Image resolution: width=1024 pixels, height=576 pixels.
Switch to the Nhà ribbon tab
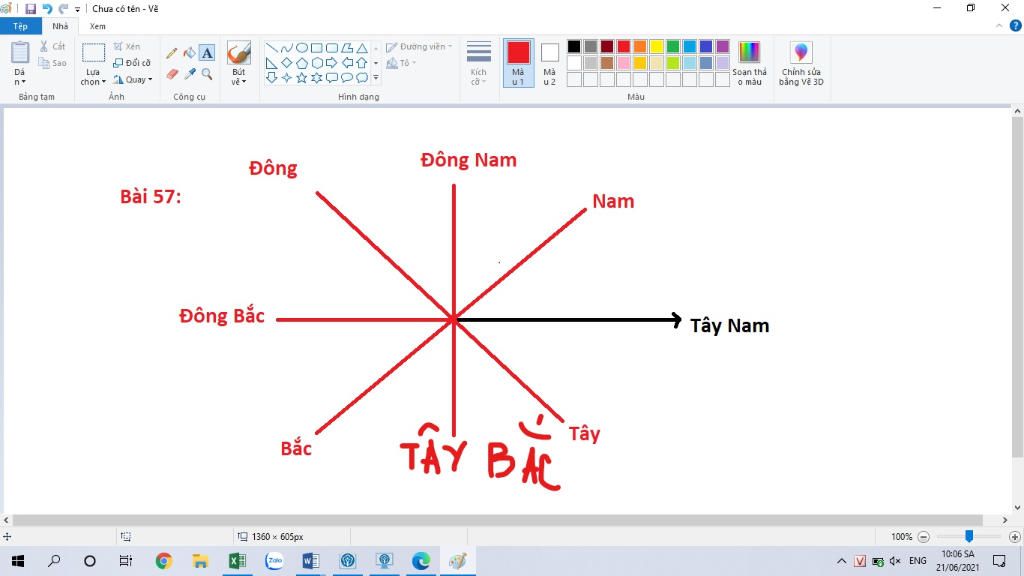(x=60, y=26)
